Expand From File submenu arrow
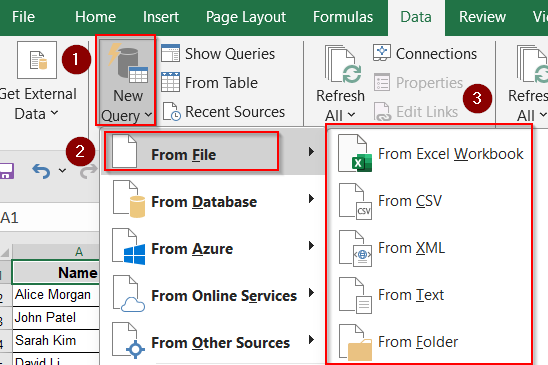 [311, 151]
